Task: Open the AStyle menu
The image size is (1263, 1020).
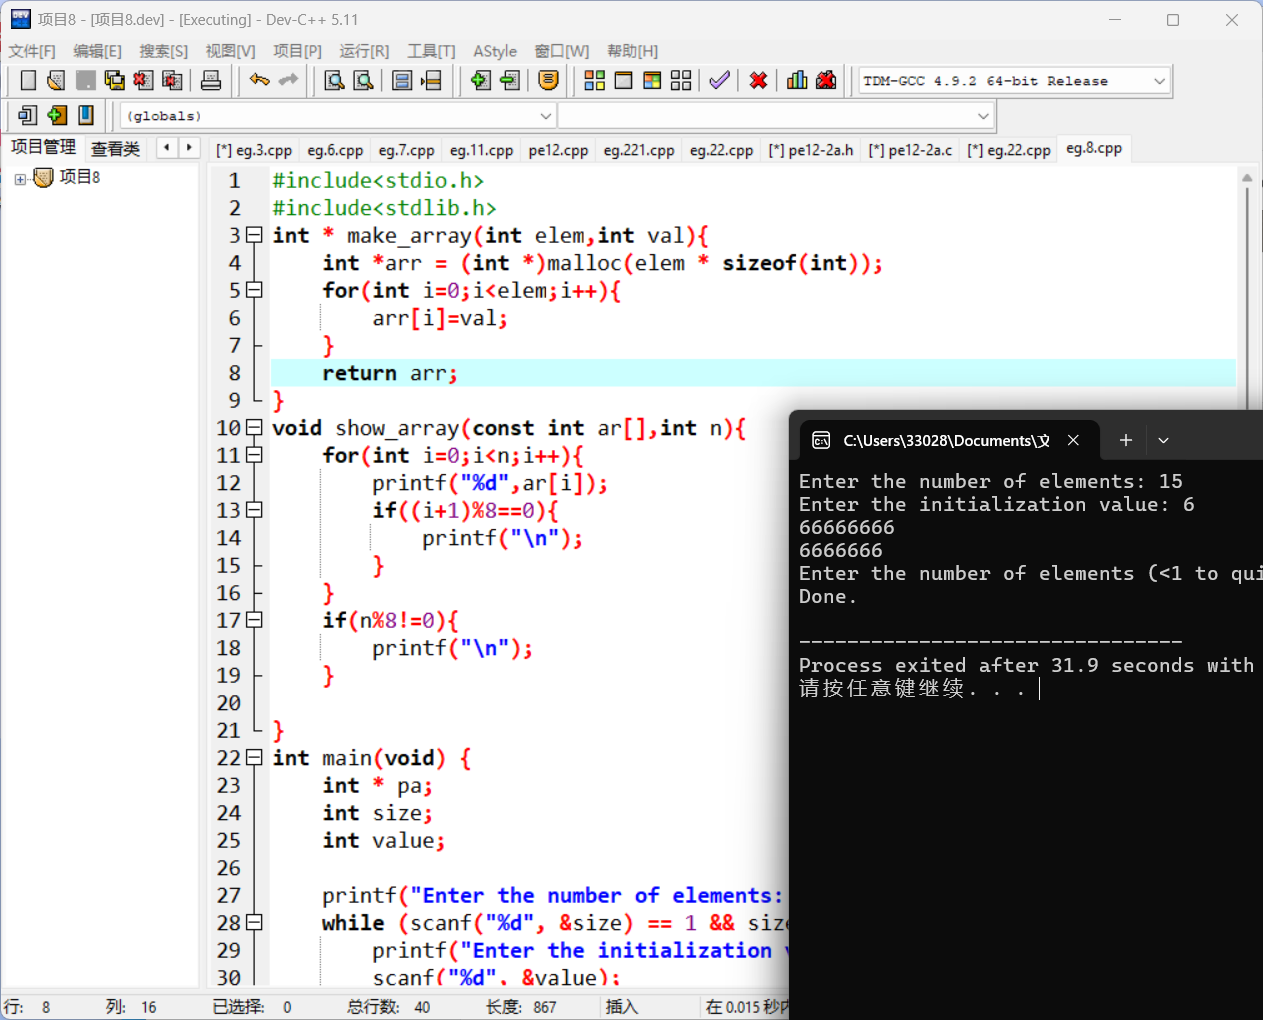Action: tap(495, 51)
